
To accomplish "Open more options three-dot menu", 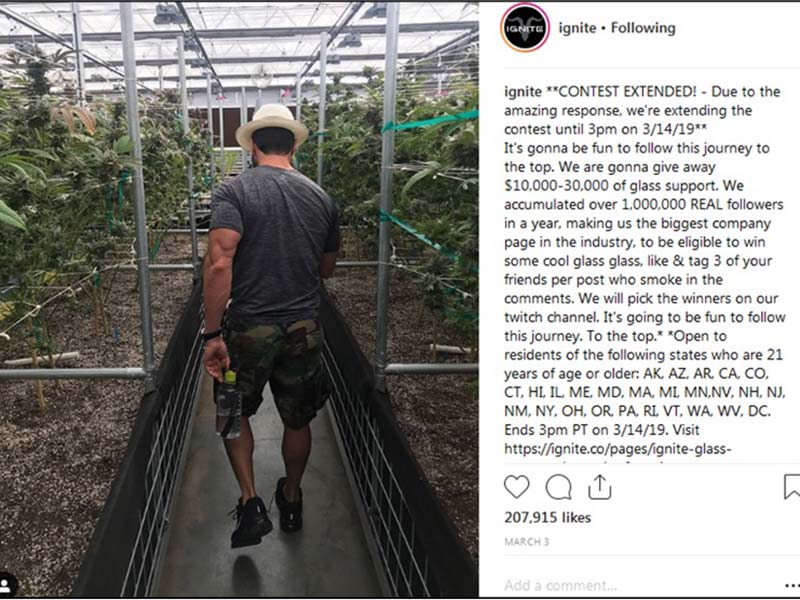I will pyautogui.click(x=792, y=586).
